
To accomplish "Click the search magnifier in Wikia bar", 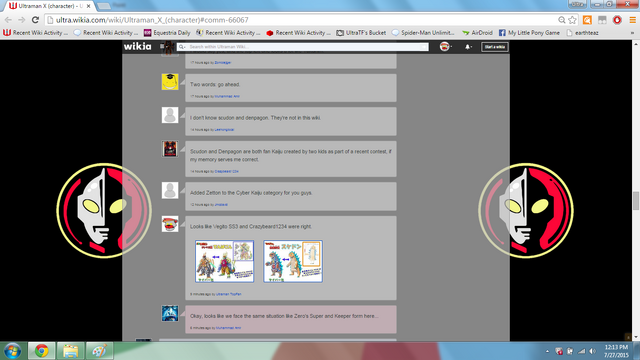I will (182, 47).
